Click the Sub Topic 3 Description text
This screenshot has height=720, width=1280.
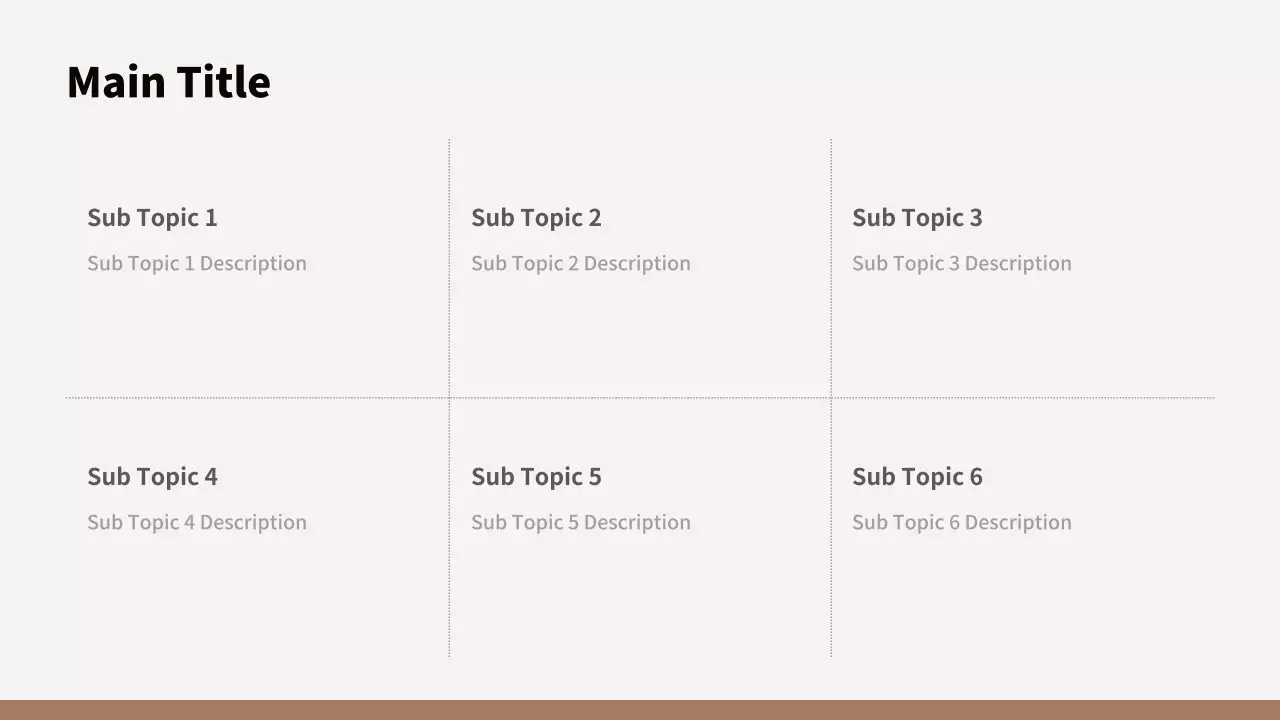click(962, 264)
